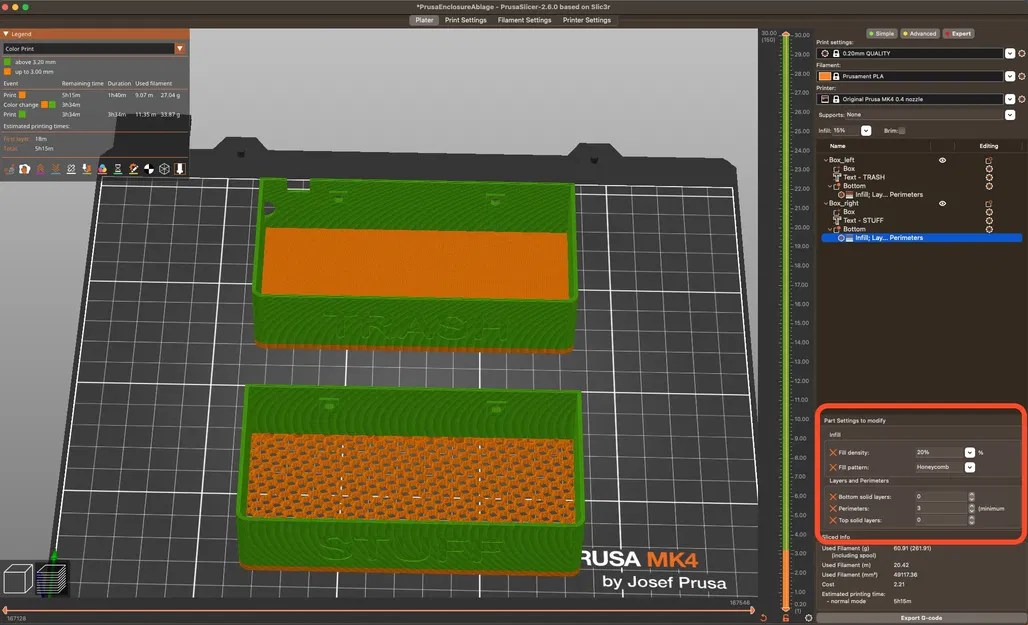Viewport: 1028px width, 625px height.
Task: Toggle Shells wireframe cube icon
Action: point(164,169)
